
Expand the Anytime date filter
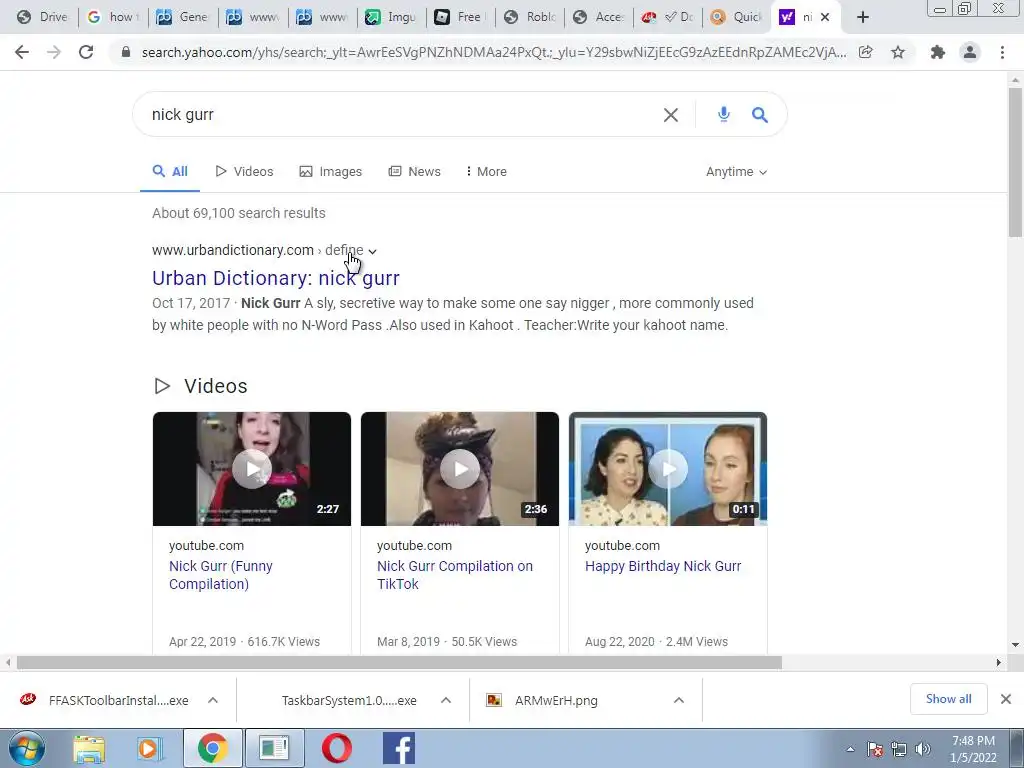point(737,172)
